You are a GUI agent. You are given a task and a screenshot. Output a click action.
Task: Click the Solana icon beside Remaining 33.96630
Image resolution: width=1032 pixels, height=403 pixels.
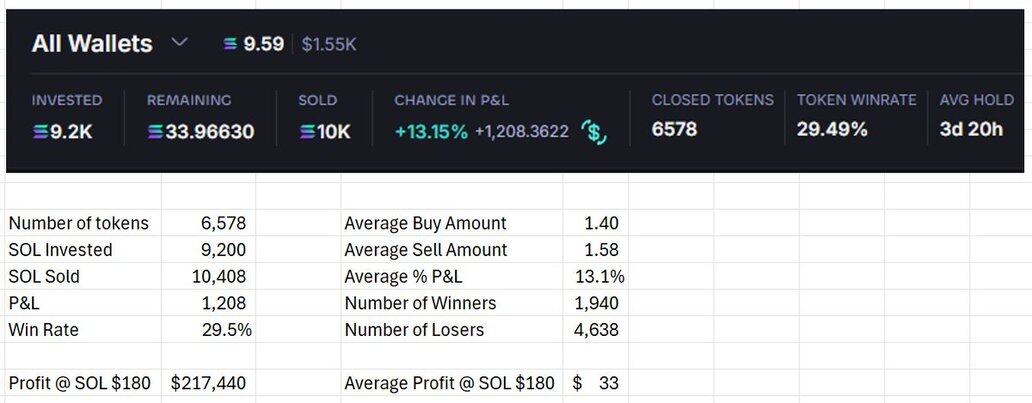point(155,131)
